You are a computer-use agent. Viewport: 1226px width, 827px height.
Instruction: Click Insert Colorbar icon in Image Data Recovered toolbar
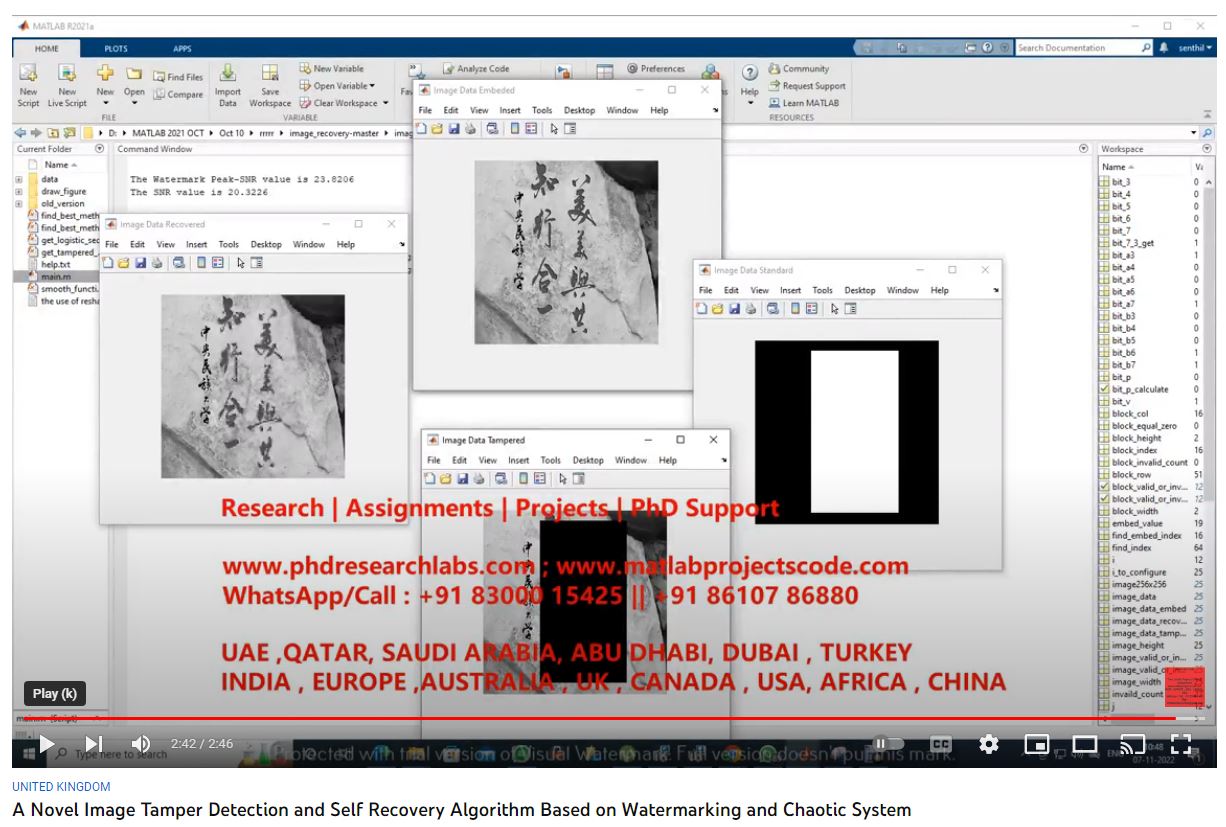tap(202, 262)
